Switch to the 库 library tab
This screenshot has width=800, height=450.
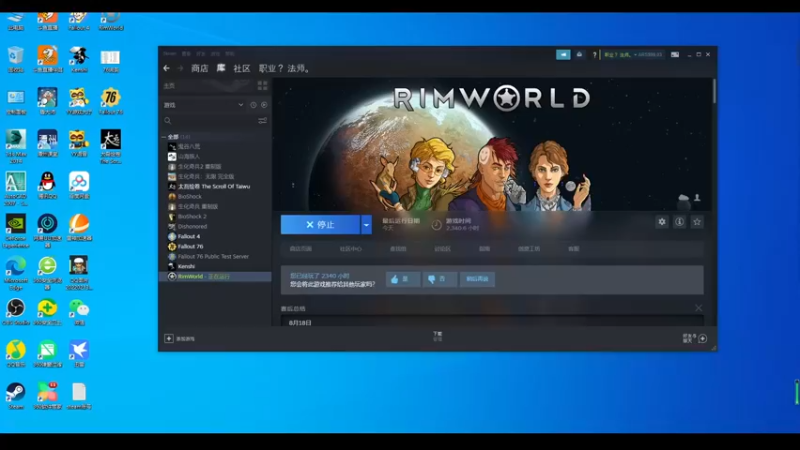pos(221,68)
